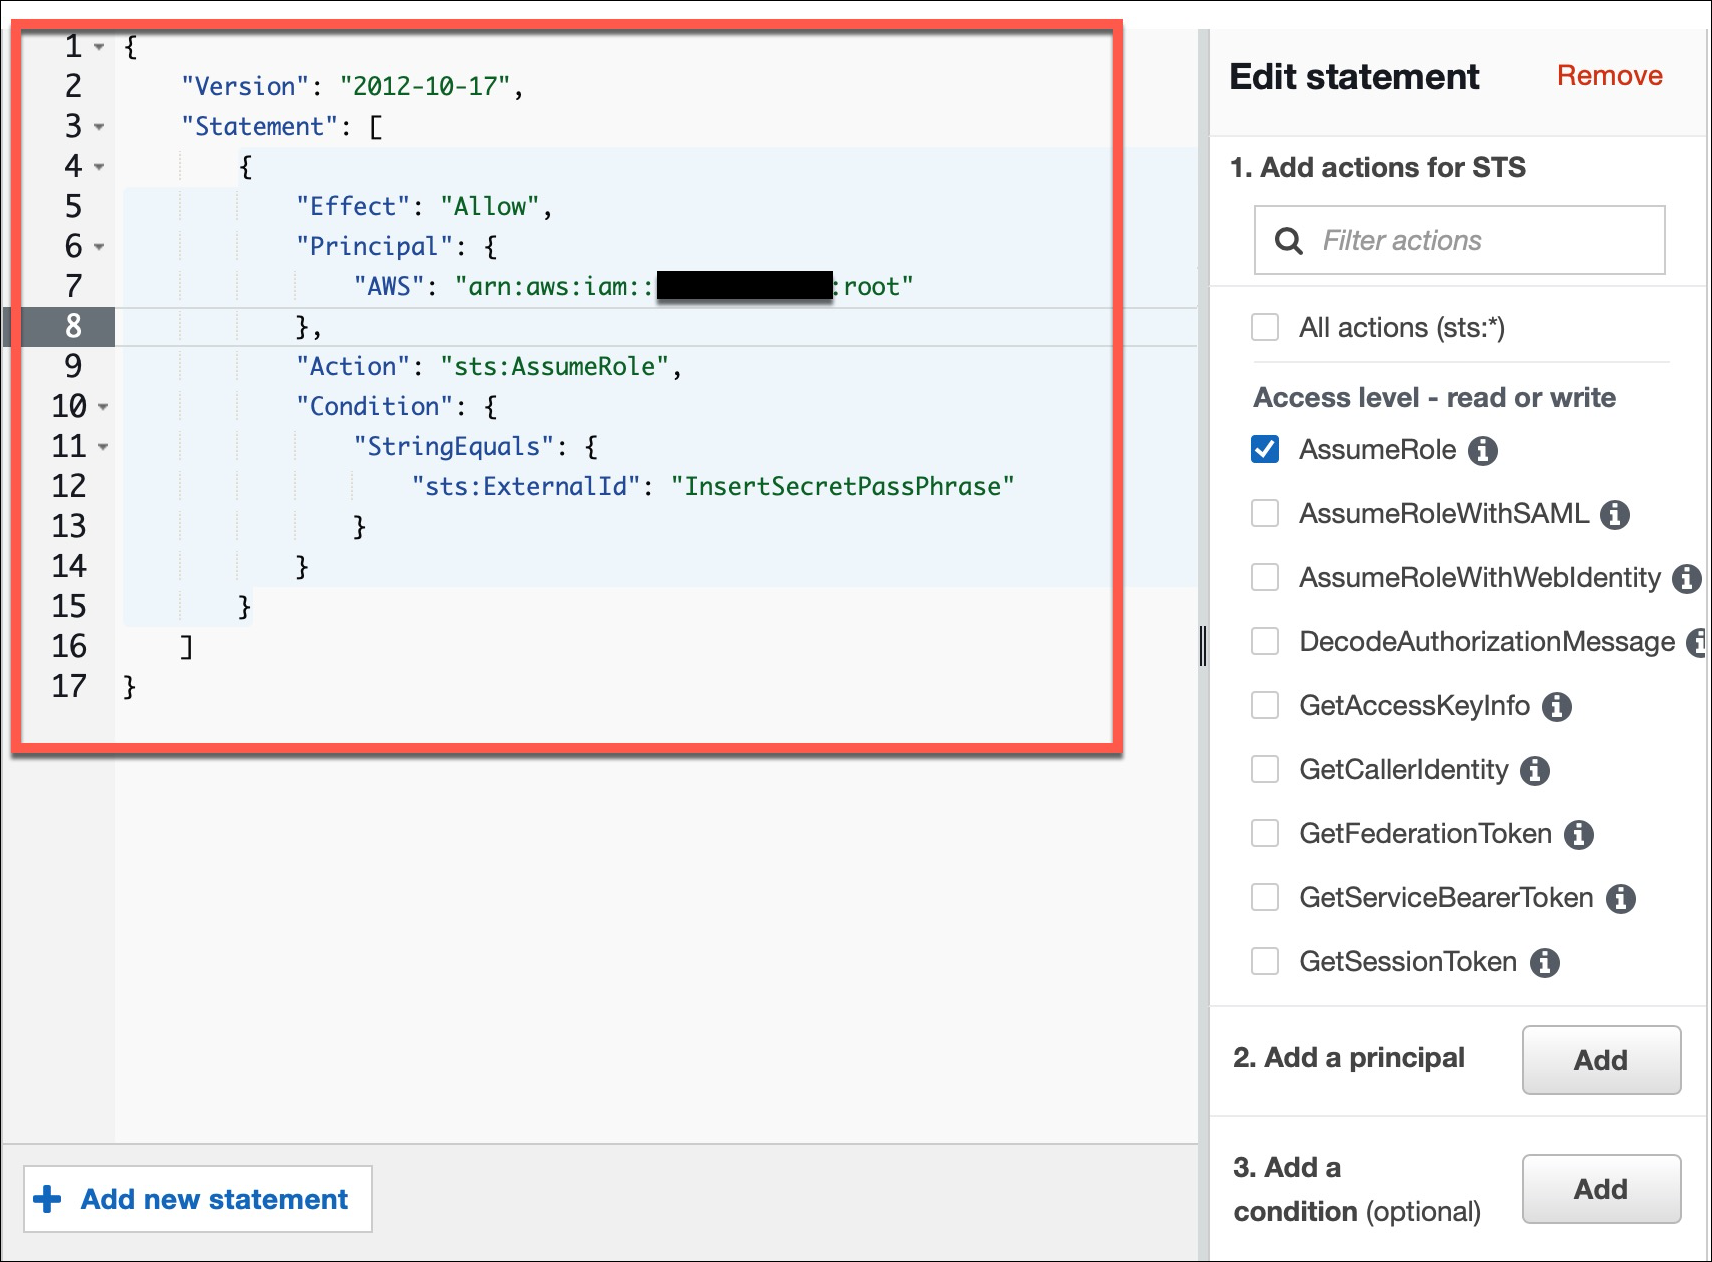Click the AssumeRoleWithWebIdentity info icon
Viewport: 1712px width, 1262px height.
pyautogui.click(x=1688, y=579)
